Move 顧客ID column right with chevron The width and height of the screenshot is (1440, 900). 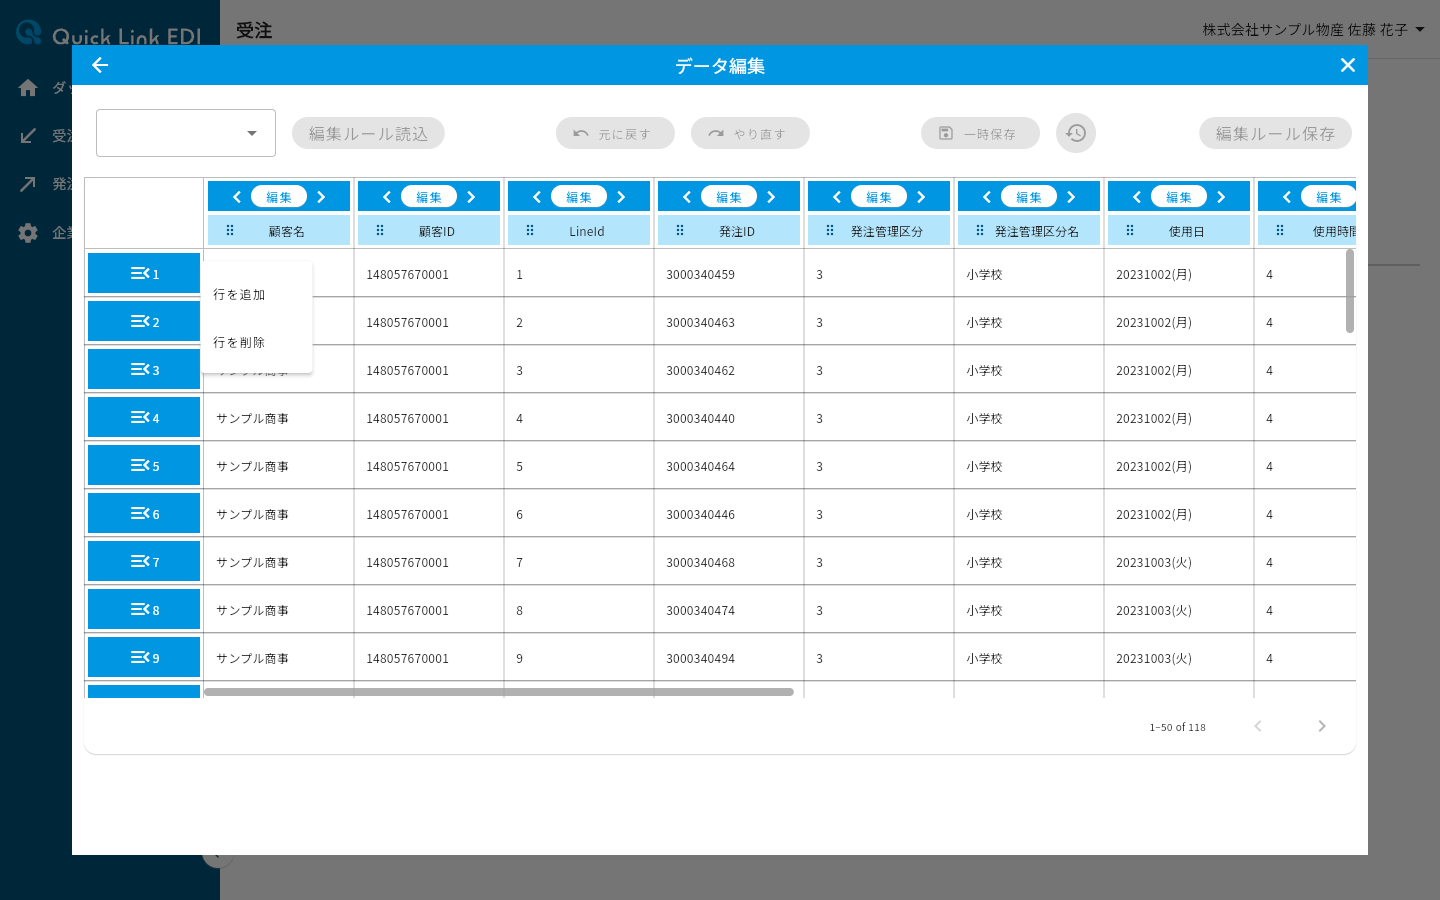click(471, 197)
